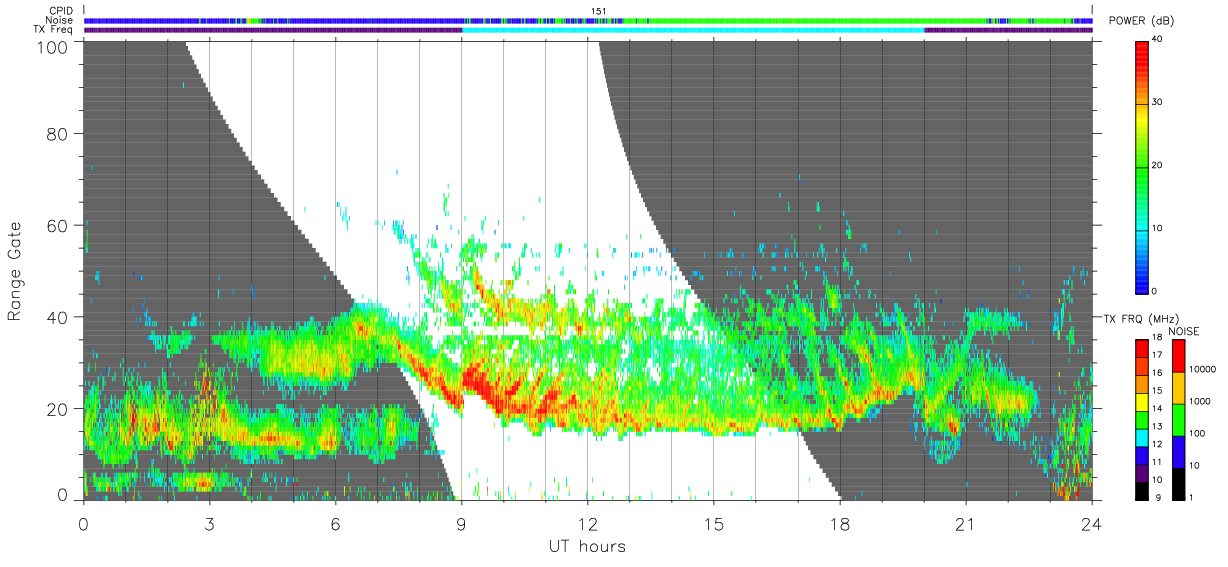Viewport: 1228px width, 567px height.
Task: Click the Noise strip above the plot
Action: pos(588,20)
